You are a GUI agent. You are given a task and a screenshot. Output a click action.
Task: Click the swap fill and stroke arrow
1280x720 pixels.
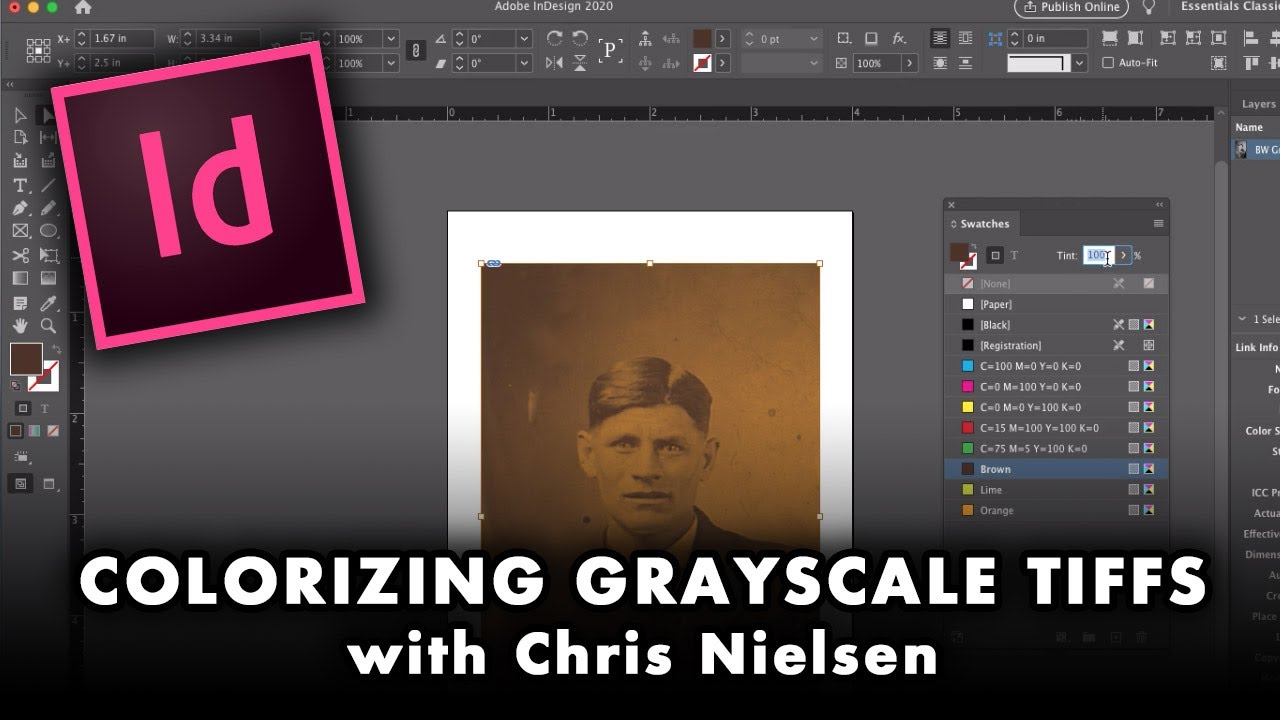56,347
